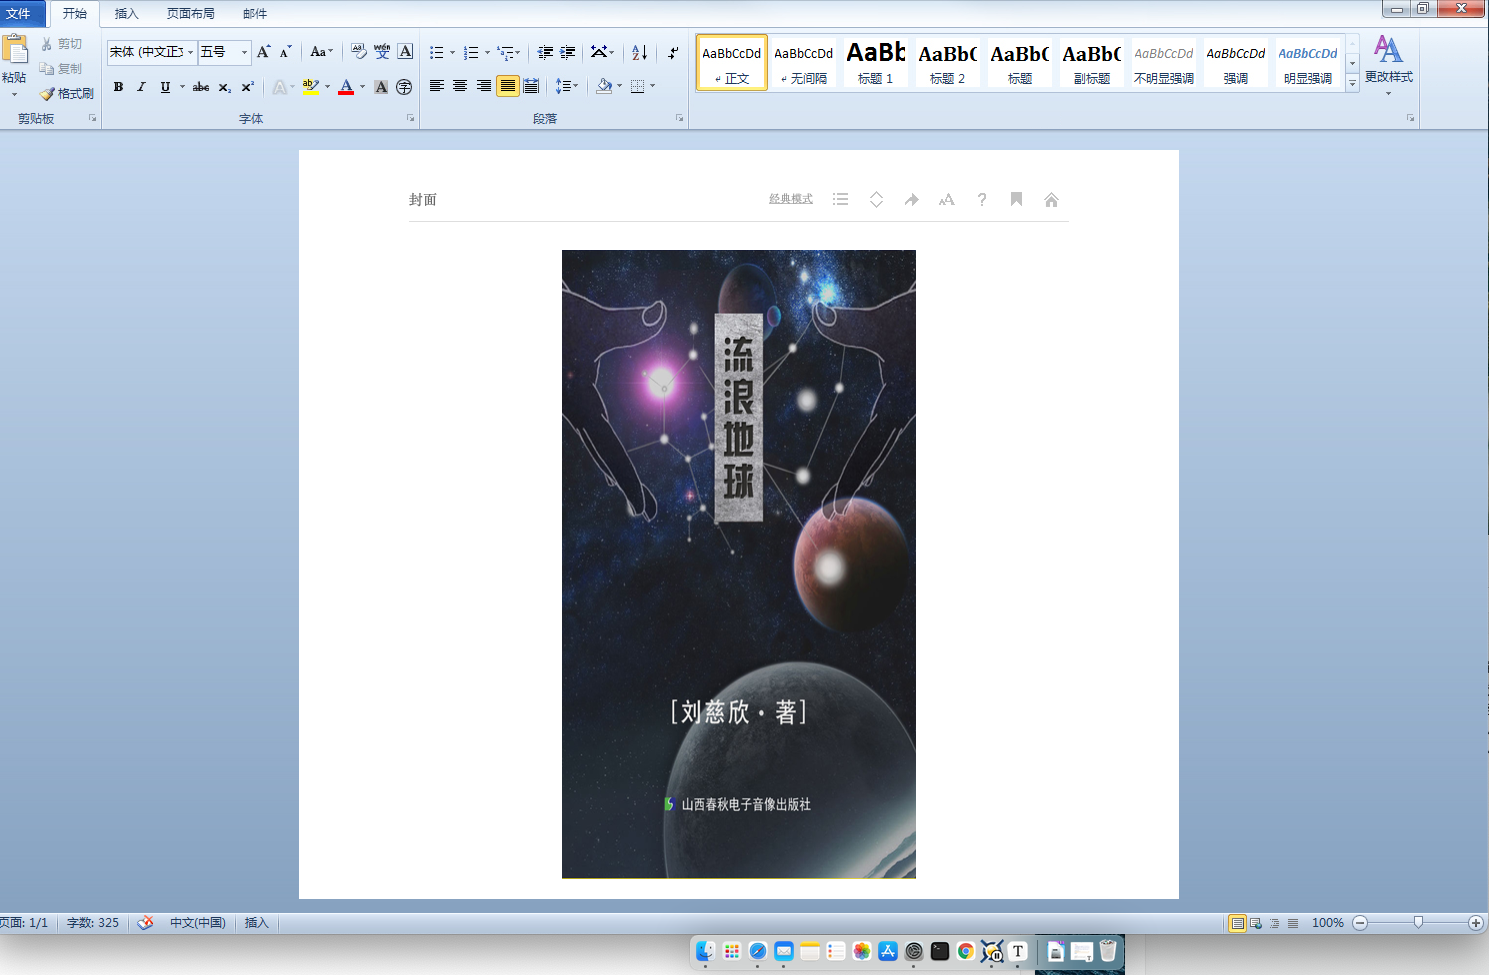Click the font size (AA) icon in reader header
The width and height of the screenshot is (1489, 975).
point(946,199)
